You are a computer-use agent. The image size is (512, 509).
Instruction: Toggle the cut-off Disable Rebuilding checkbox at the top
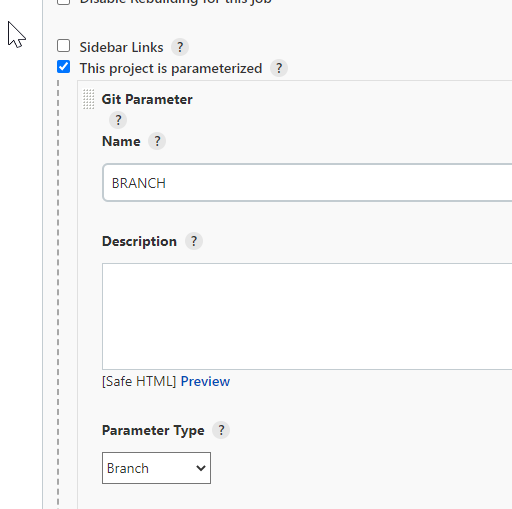click(x=63, y=2)
